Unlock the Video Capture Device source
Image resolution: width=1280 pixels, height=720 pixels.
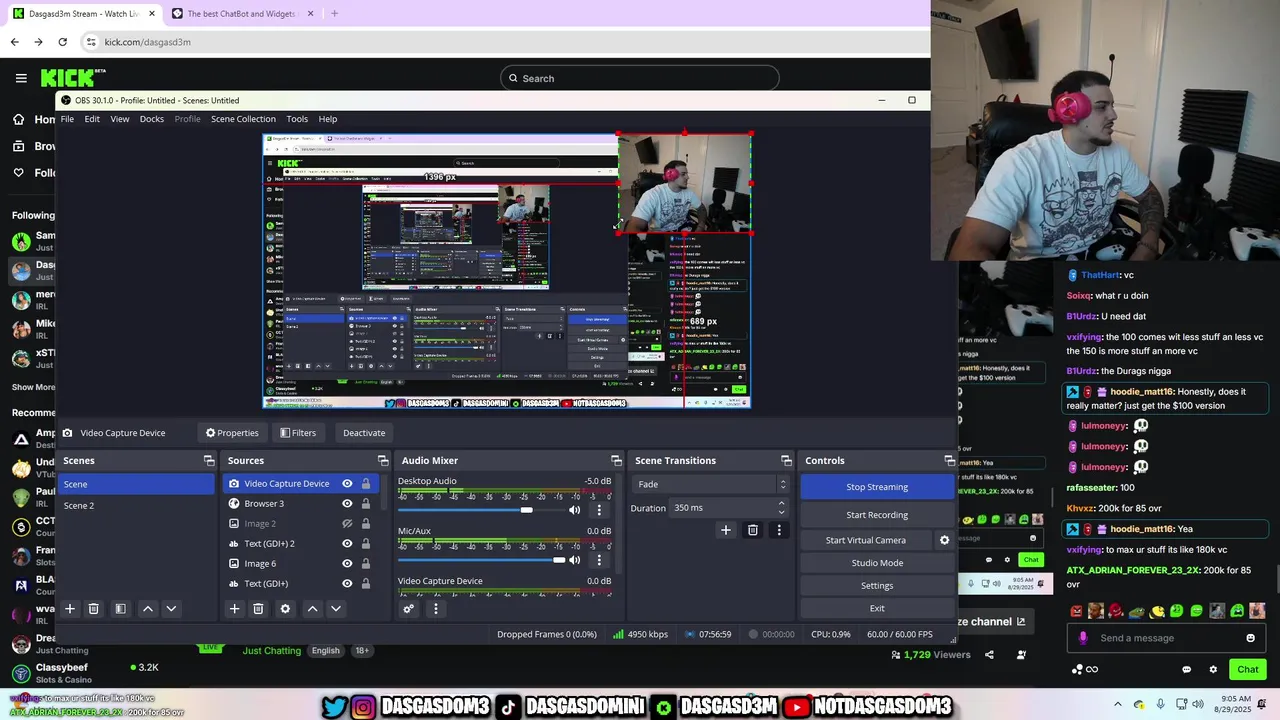pos(366,483)
